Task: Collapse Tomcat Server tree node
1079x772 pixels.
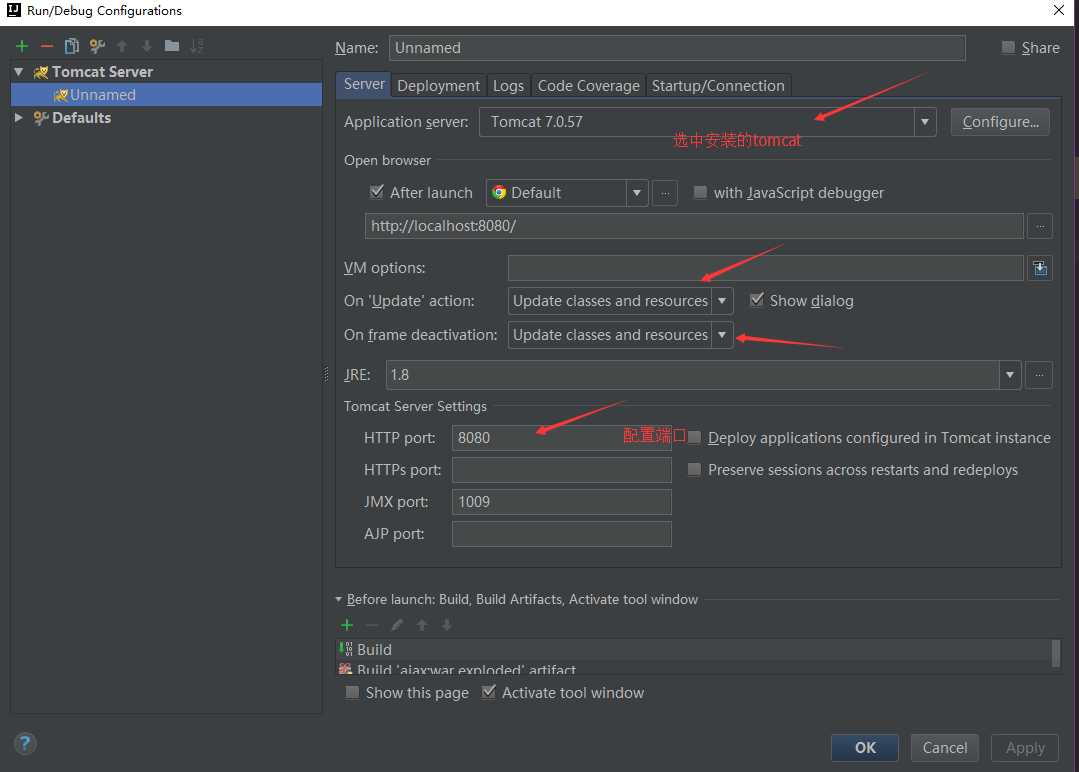Action: pos(19,72)
